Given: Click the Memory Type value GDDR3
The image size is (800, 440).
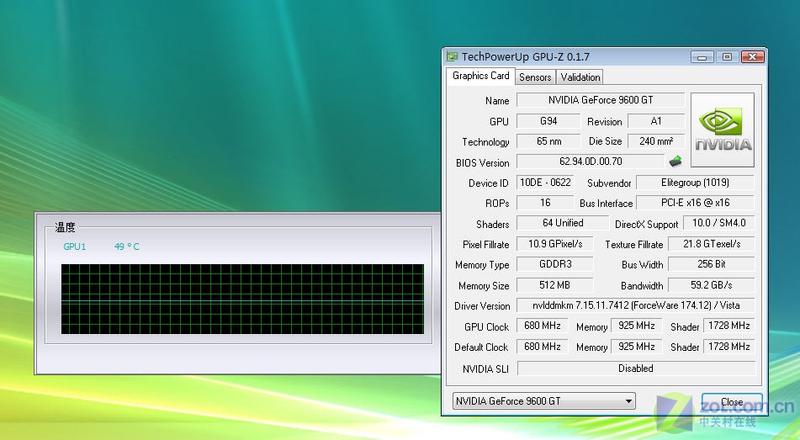Looking at the screenshot, I should coord(555,264).
